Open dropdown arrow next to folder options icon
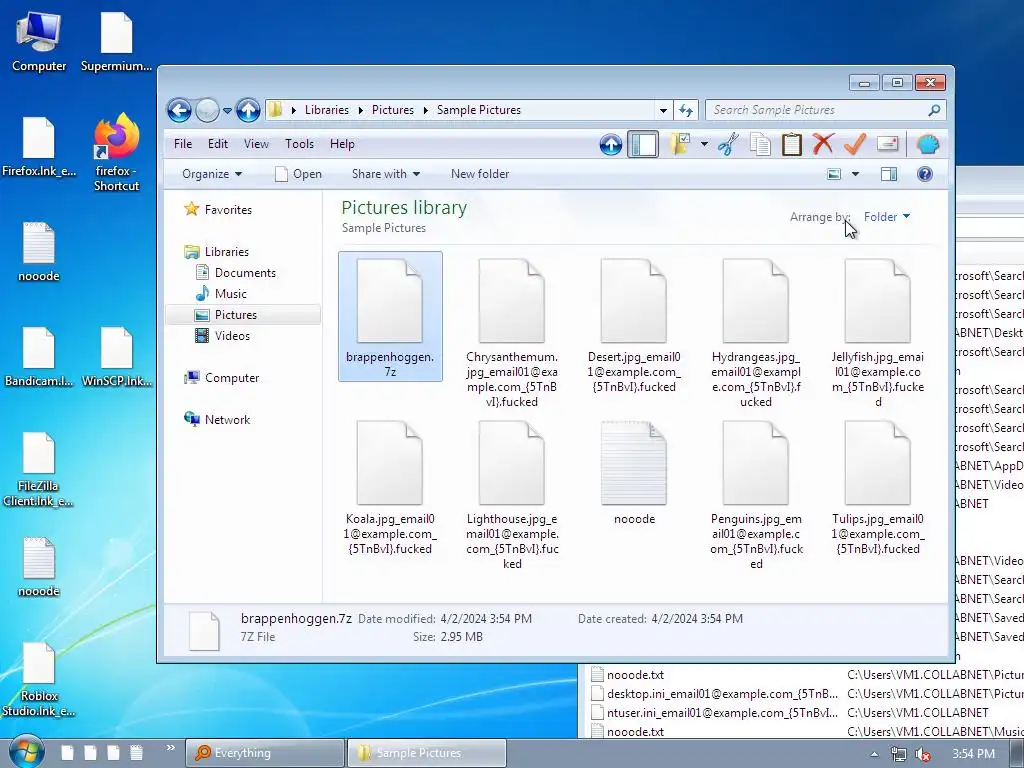1024x768 pixels. 704,144
